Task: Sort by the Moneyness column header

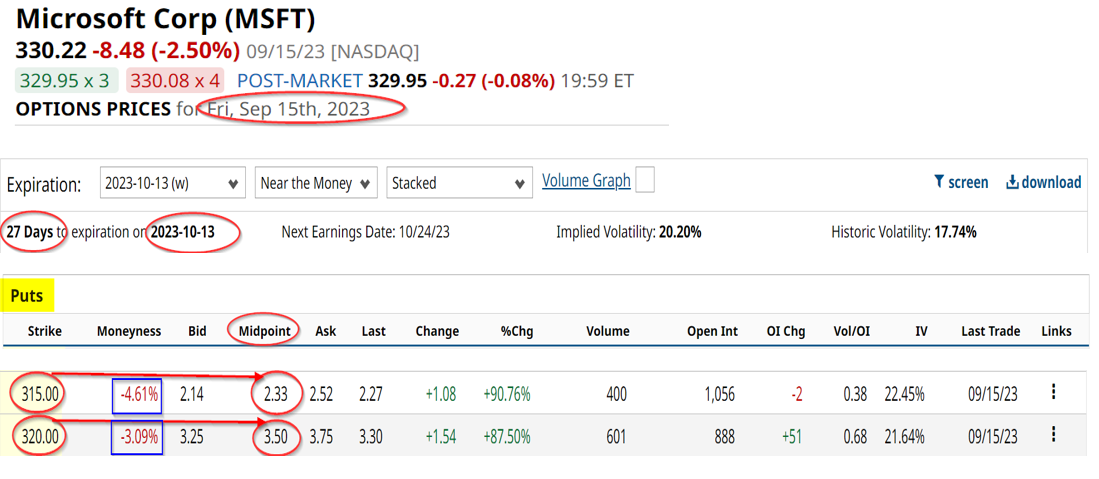Action: pos(129,331)
